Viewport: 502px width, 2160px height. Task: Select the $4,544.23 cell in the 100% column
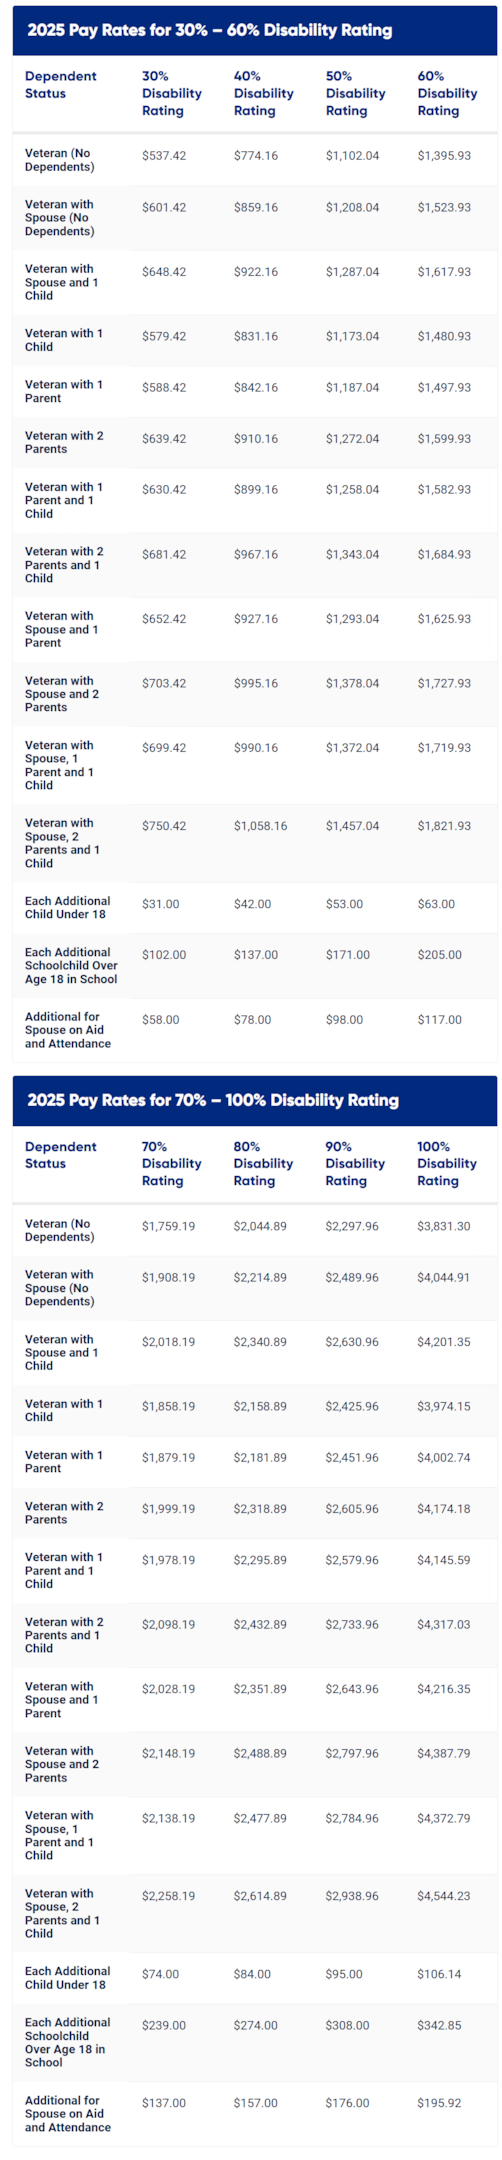click(x=444, y=1896)
